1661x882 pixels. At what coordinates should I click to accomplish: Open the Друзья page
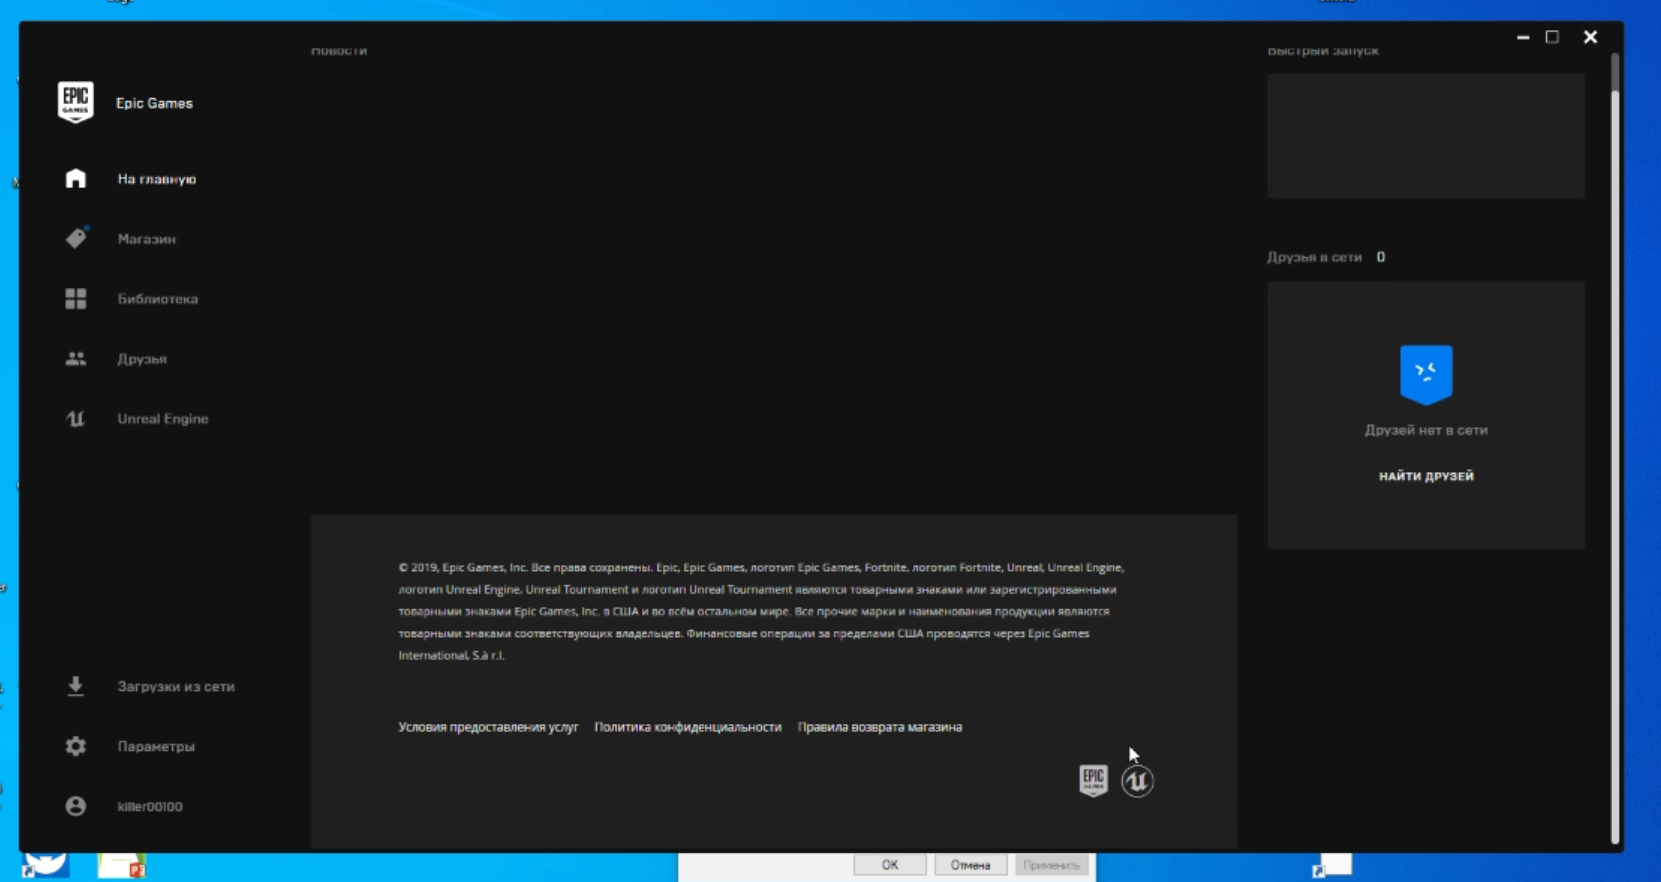point(142,359)
